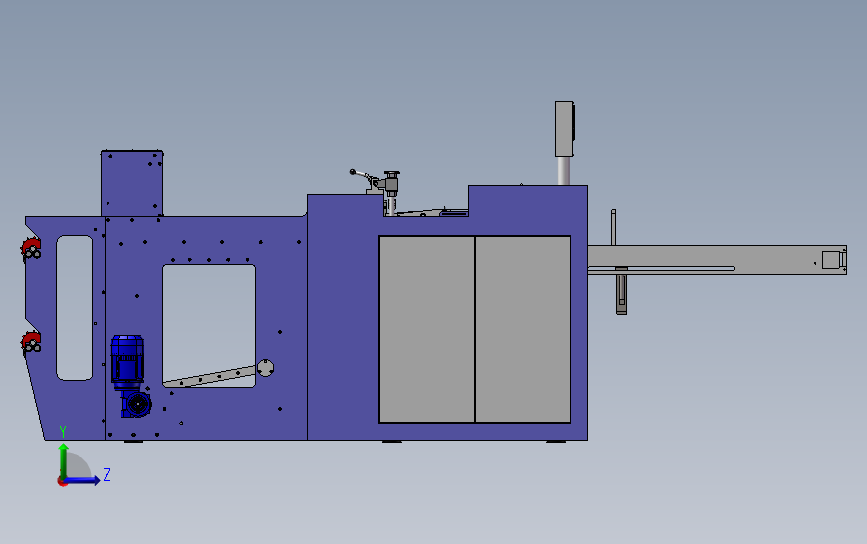The width and height of the screenshot is (867, 544).
Task: Click the vertical gray bracket hanging under conveyor
Action: [621, 291]
